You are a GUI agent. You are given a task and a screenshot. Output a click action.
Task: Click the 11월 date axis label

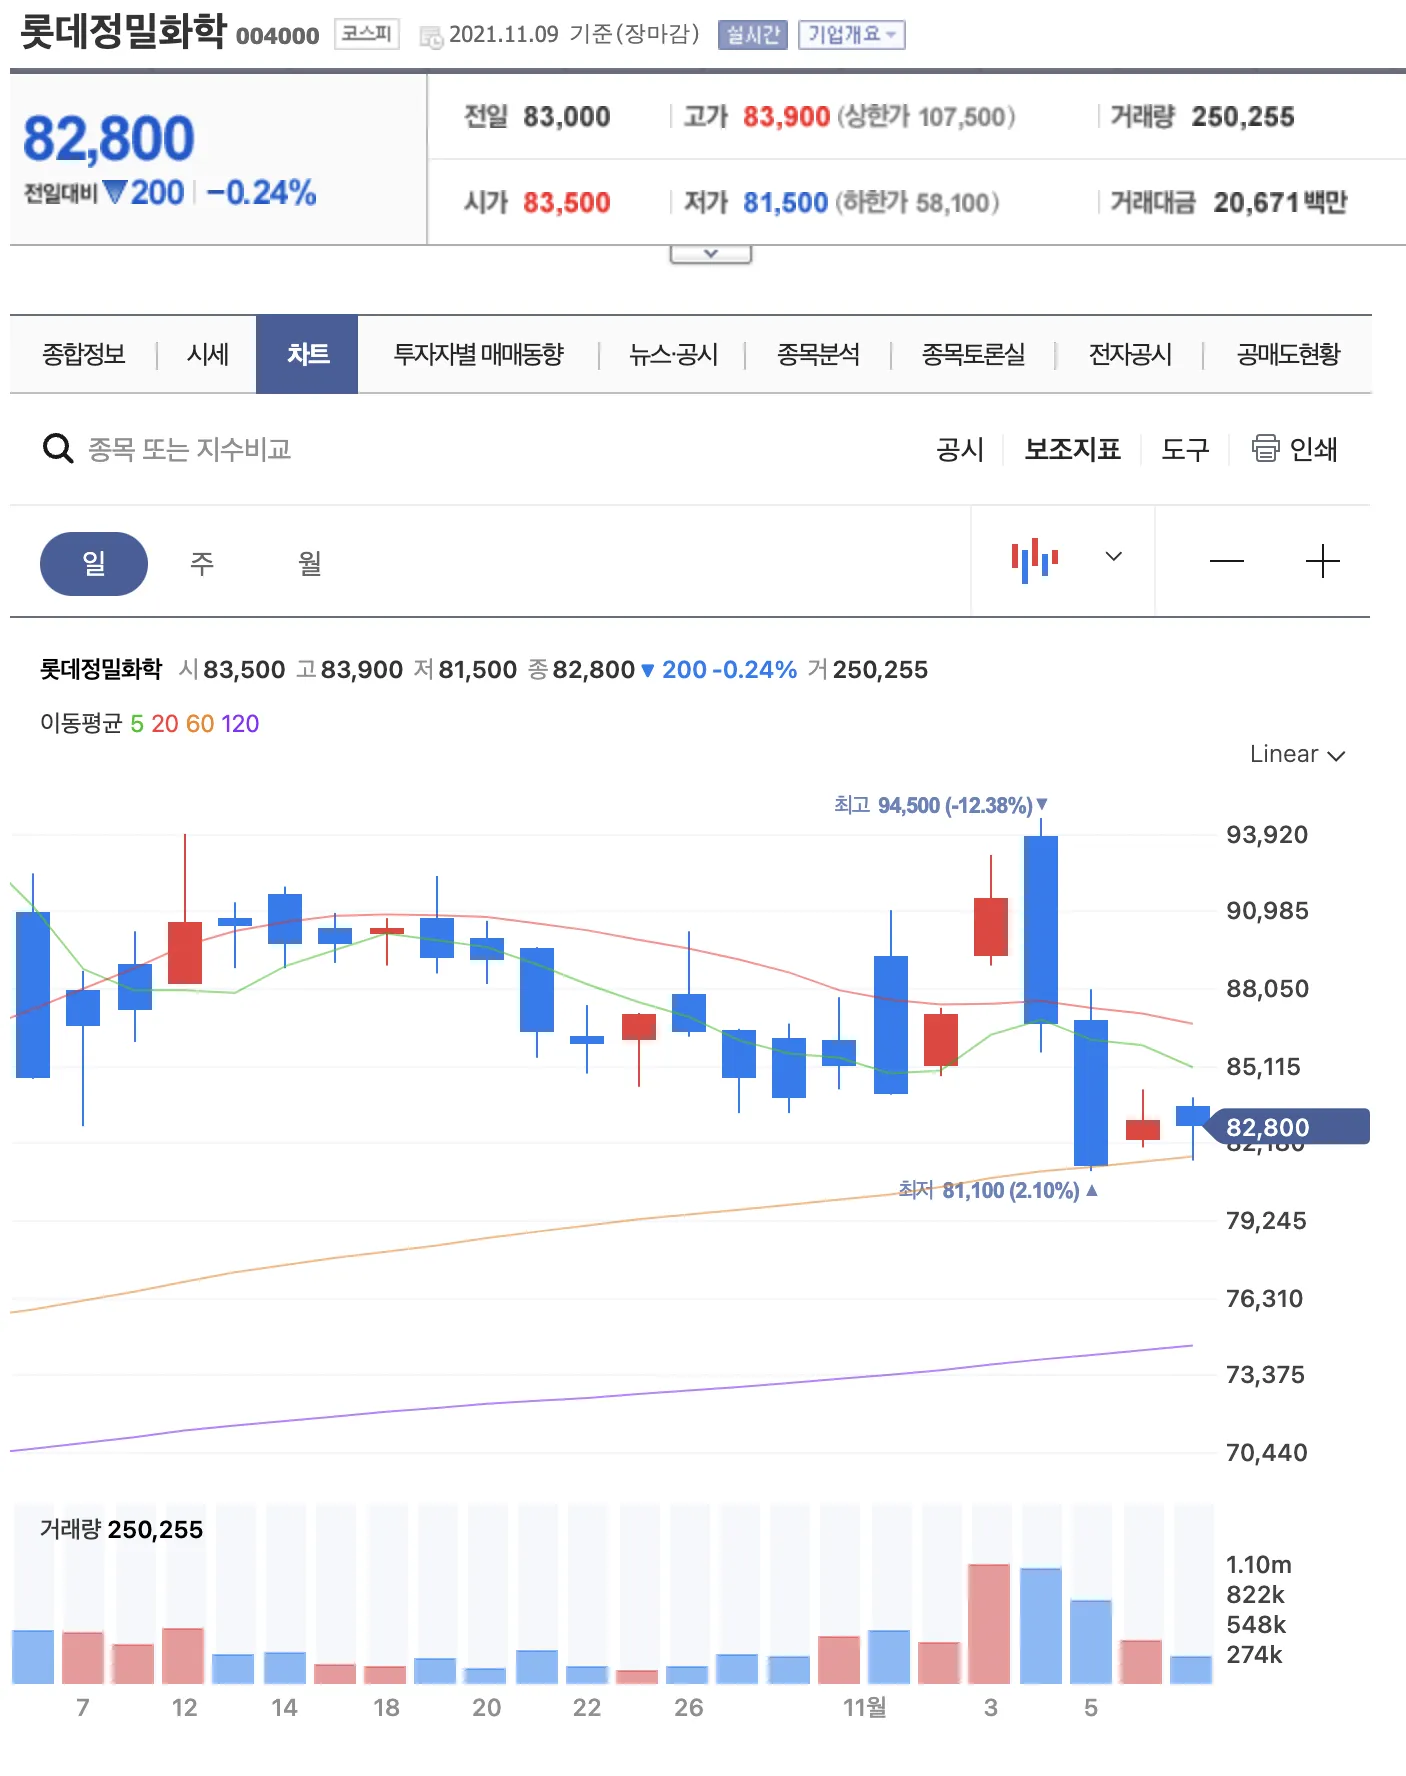point(865,1707)
